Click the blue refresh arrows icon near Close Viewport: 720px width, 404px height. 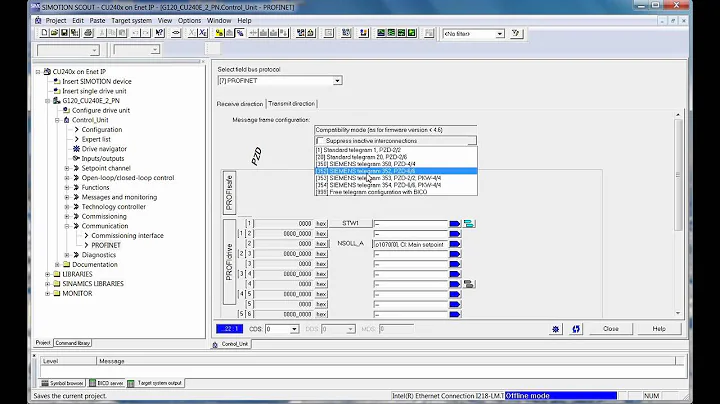click(576, 329)
